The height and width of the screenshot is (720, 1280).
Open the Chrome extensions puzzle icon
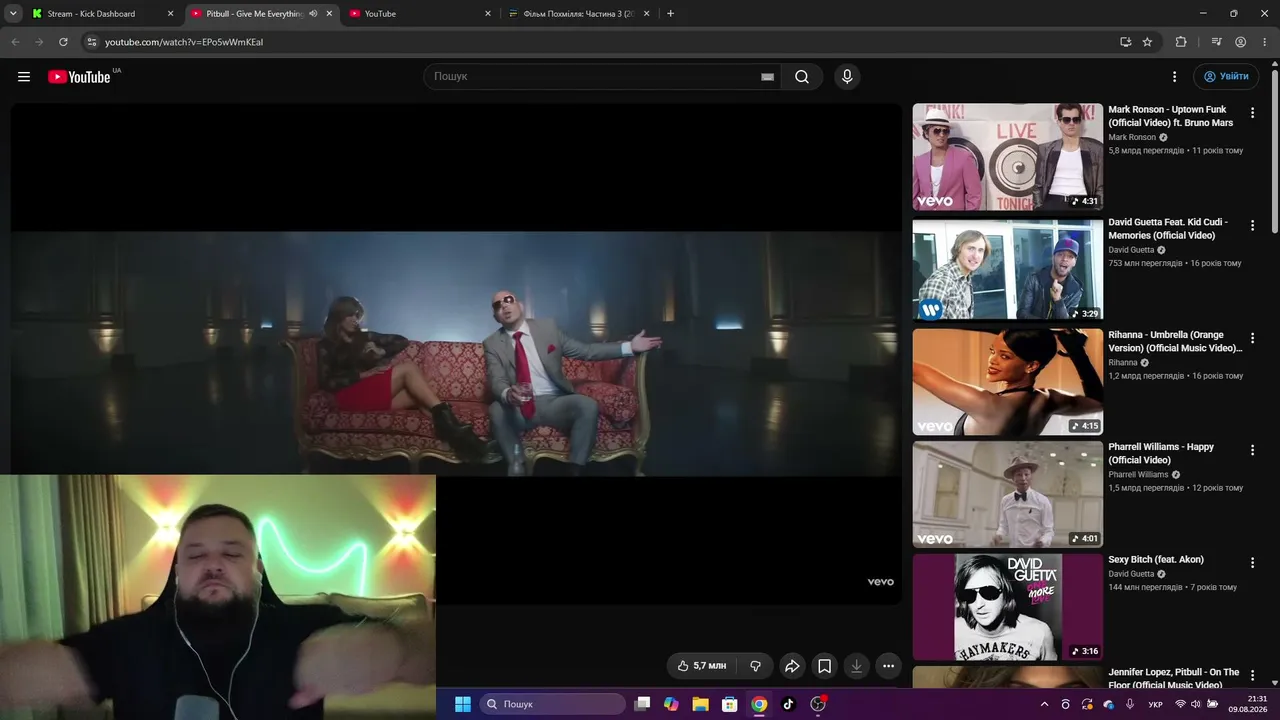click(1181, 42)
